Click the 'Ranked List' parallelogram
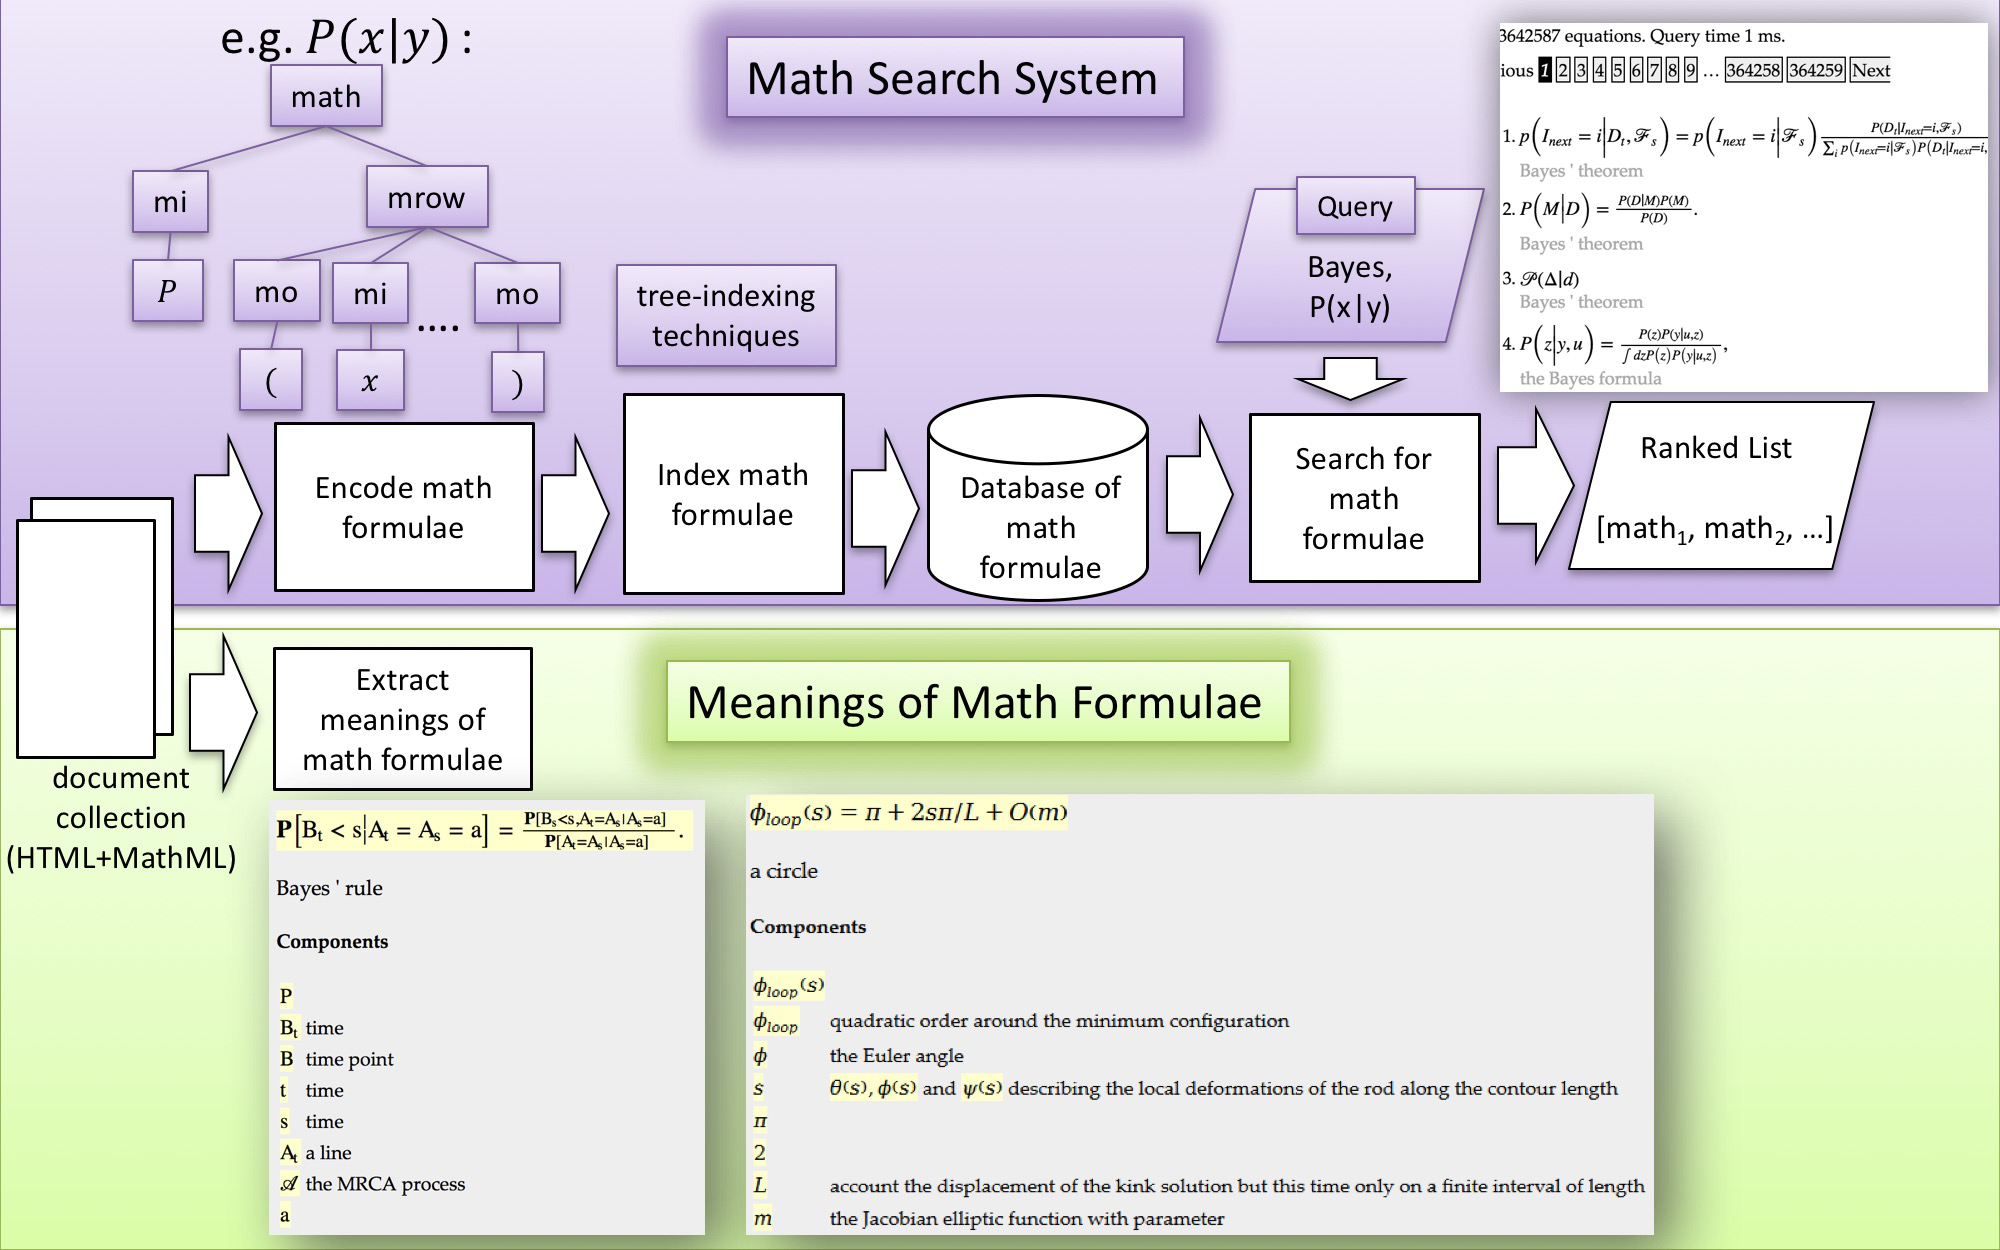This screenshot has width=2000, height=1250. [1720, 486]
